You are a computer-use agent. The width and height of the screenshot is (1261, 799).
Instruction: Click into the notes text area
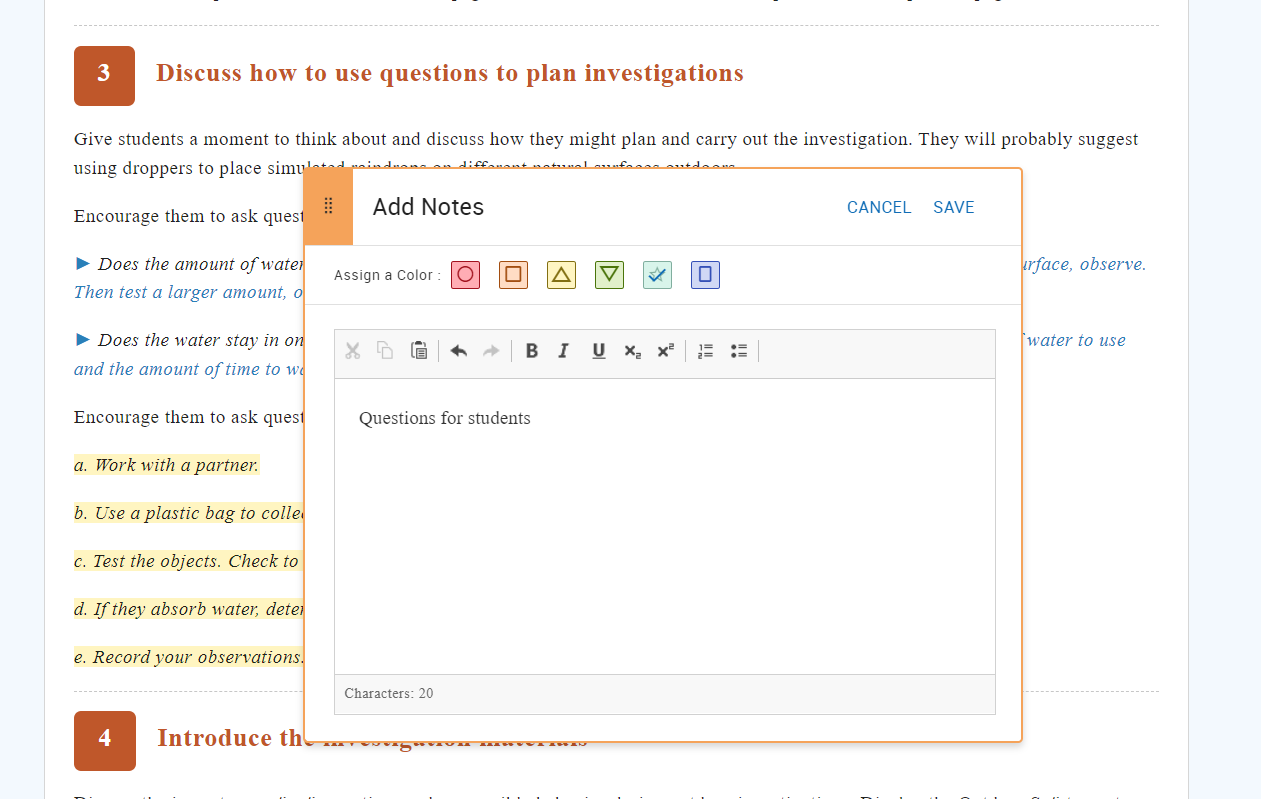665,526
